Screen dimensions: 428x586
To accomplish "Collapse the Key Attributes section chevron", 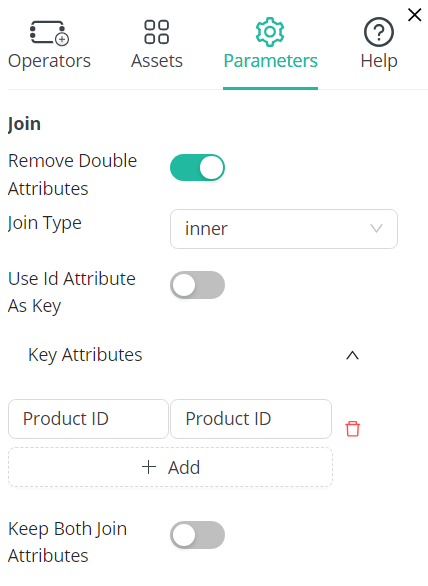I will tap(352, 355).
